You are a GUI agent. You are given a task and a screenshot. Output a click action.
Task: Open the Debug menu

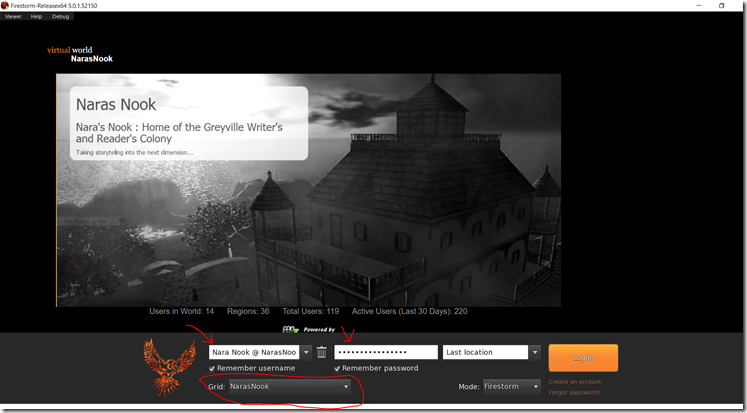[61, 17]
